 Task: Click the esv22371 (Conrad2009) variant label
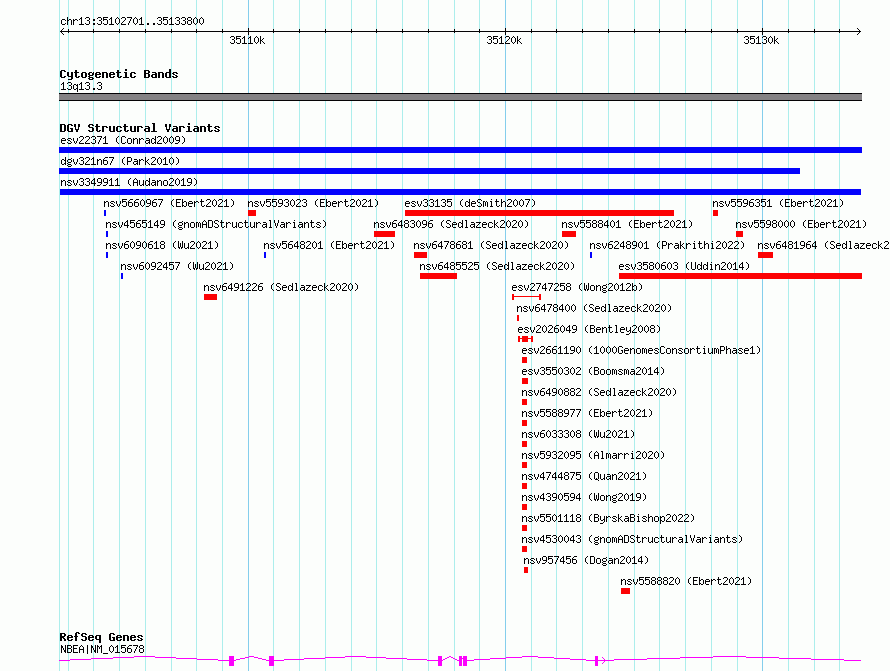coord(123,140)
